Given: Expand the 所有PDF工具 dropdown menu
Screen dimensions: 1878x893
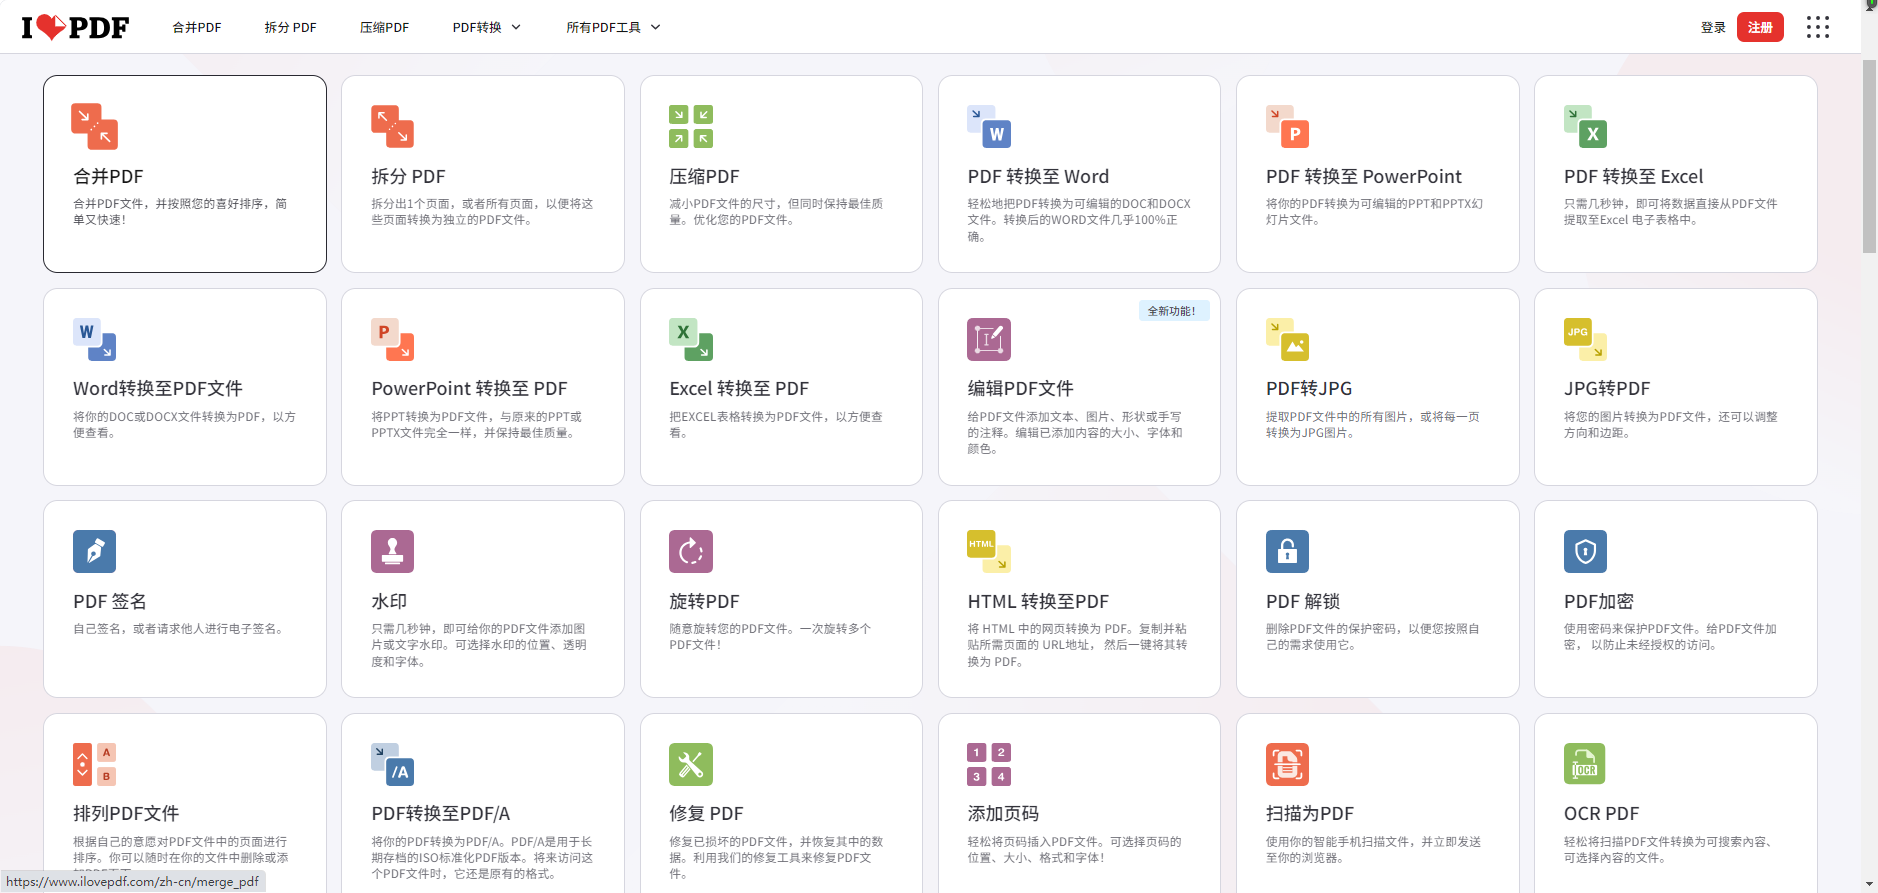Looking at the screenshot, I should click(x=612, y=27).
